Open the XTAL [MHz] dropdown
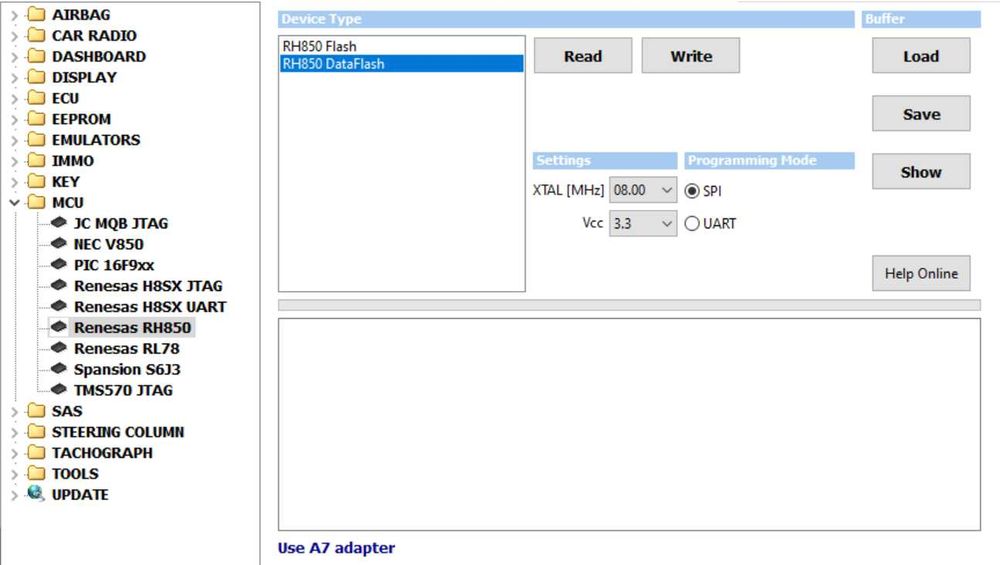The height and width of the screenshot is (565, 1000). 643,190
